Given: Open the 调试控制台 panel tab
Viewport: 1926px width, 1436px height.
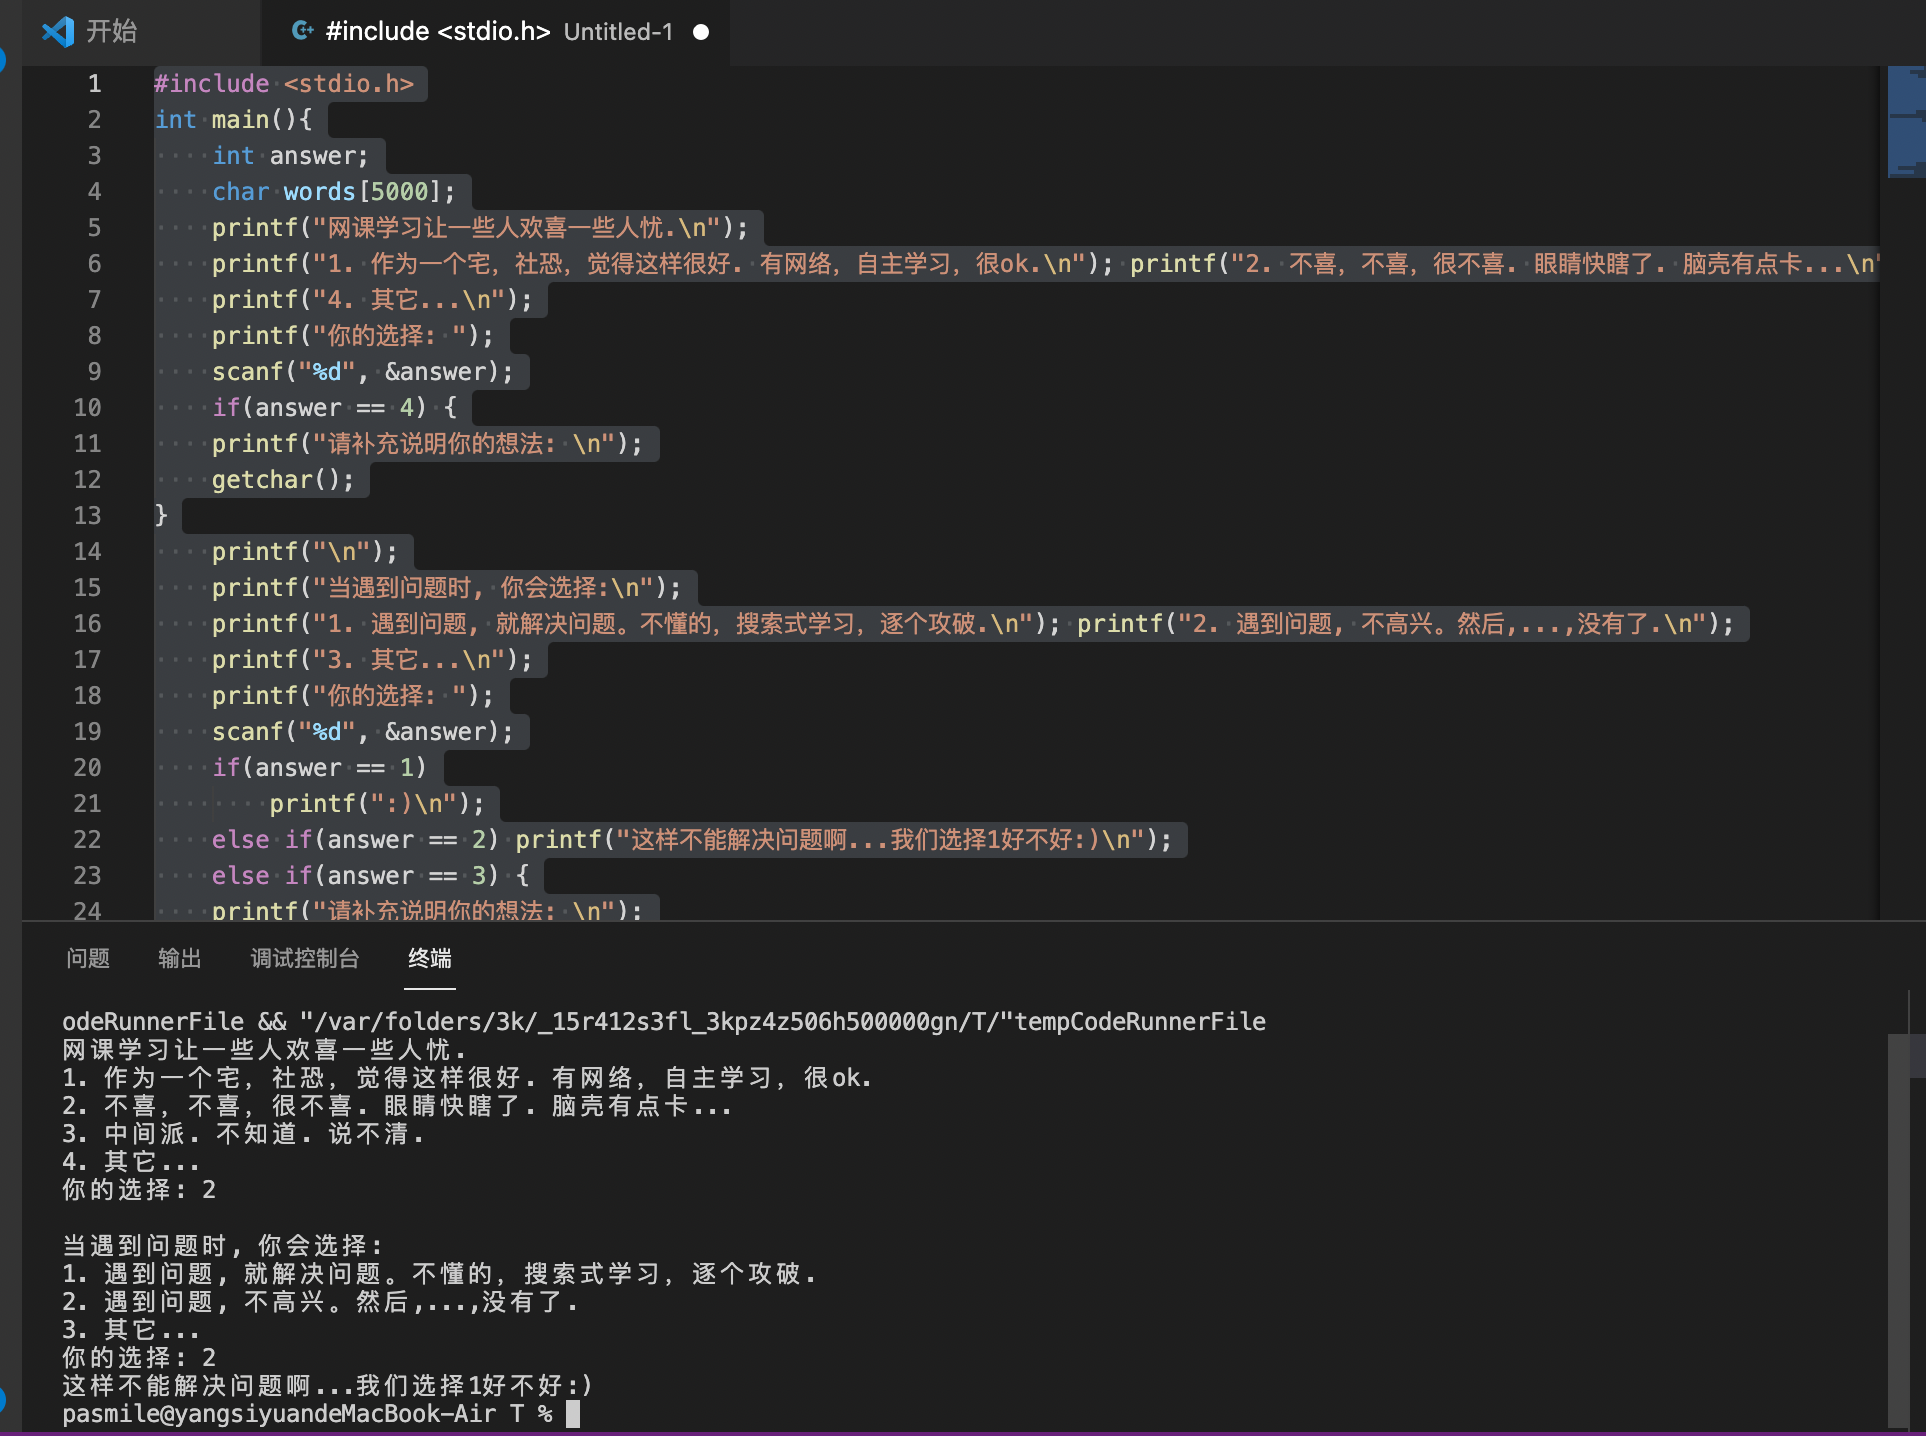Looking at the screenshot, I should tap(305, 958).
